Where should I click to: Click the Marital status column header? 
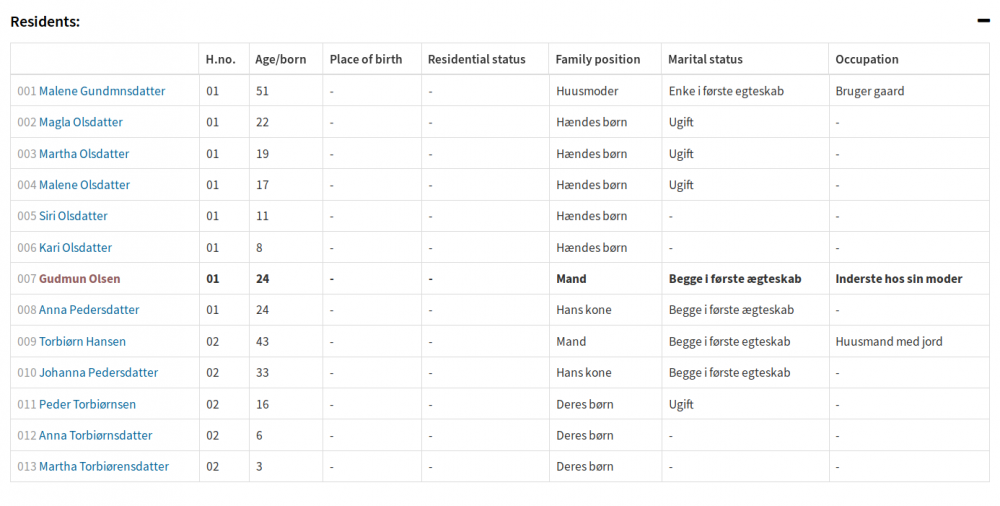point(705,59)
